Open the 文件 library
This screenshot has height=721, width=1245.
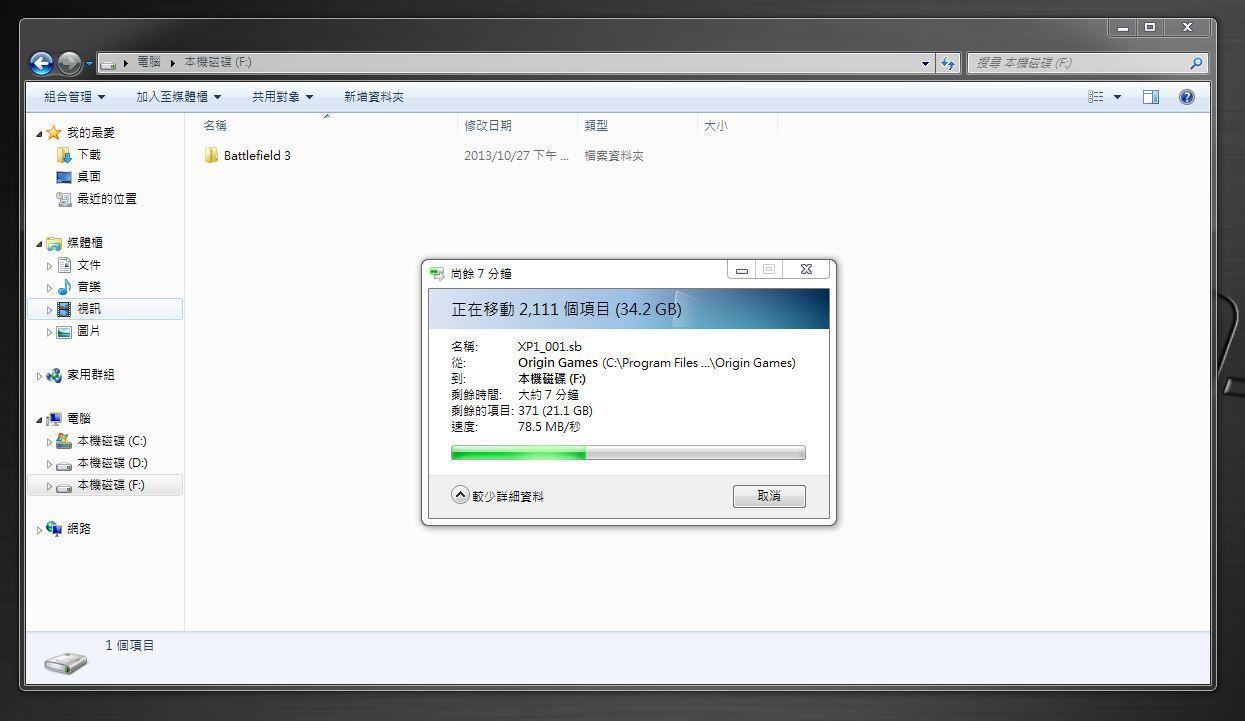pos(89,265)
